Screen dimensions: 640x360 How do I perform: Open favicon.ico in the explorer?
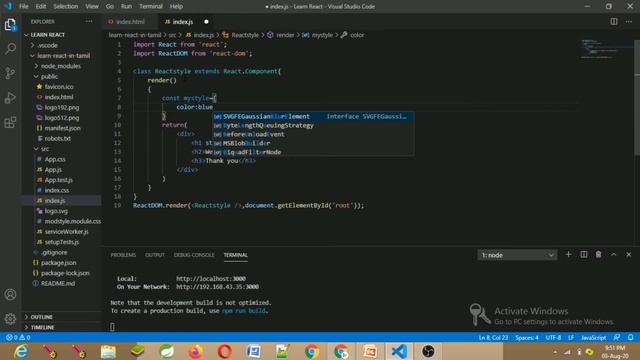coord(59,87)
